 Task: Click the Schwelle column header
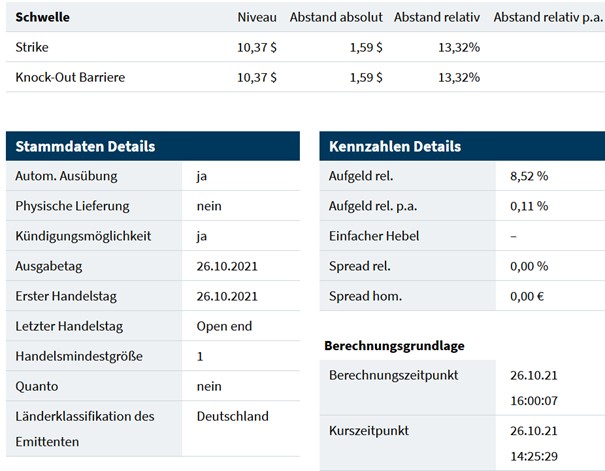tap(41, 17)
